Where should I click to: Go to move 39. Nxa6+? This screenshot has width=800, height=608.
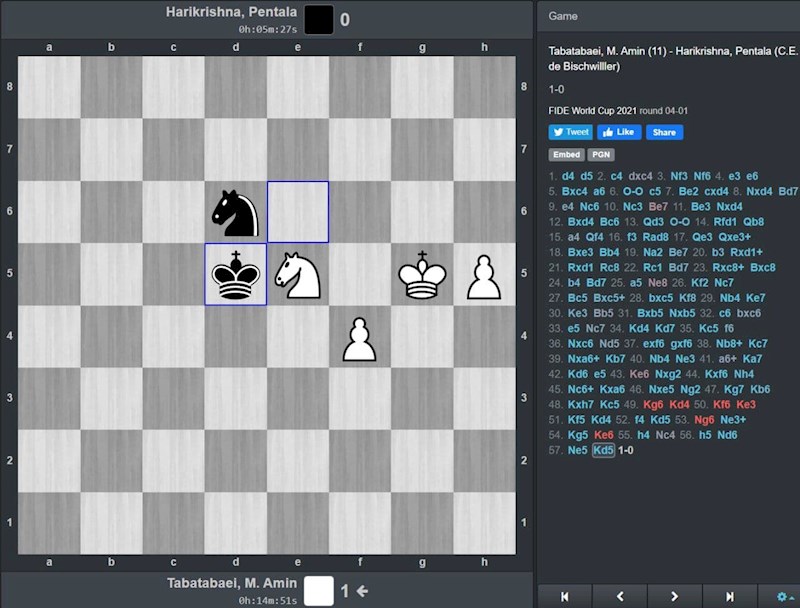tap(585, 359)
